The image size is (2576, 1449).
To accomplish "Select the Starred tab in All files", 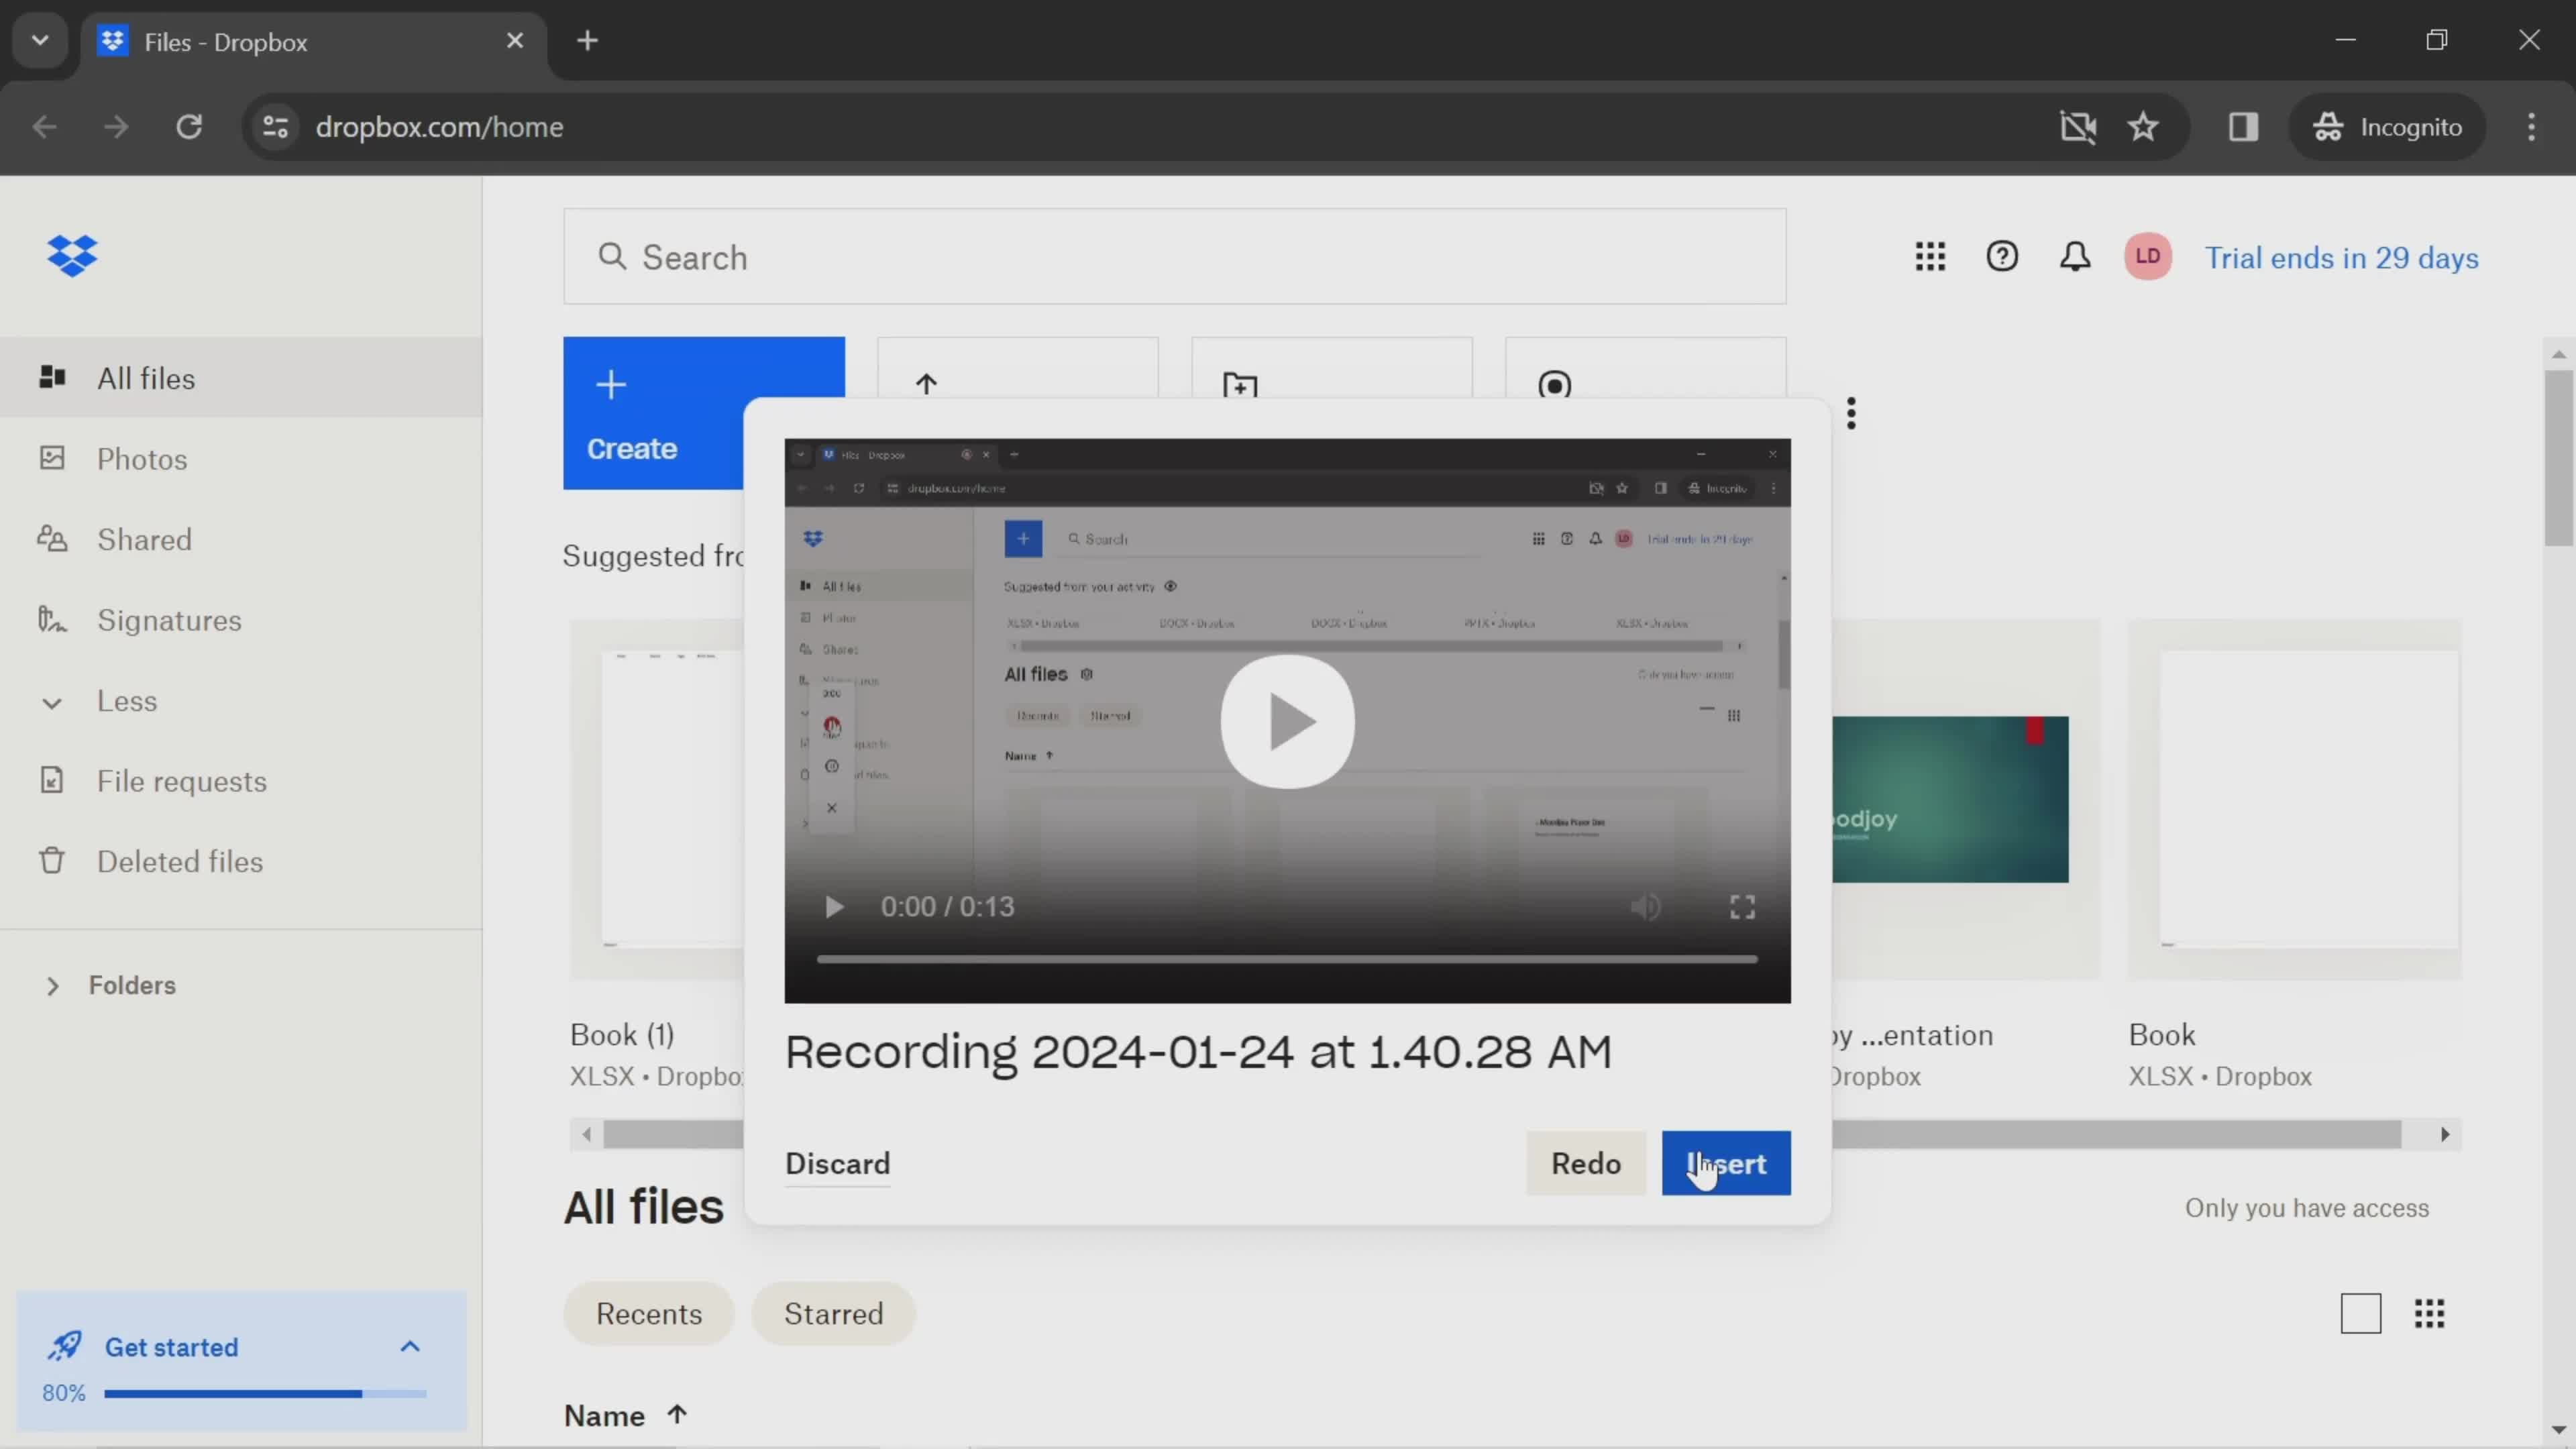I will pos(833,1313).
